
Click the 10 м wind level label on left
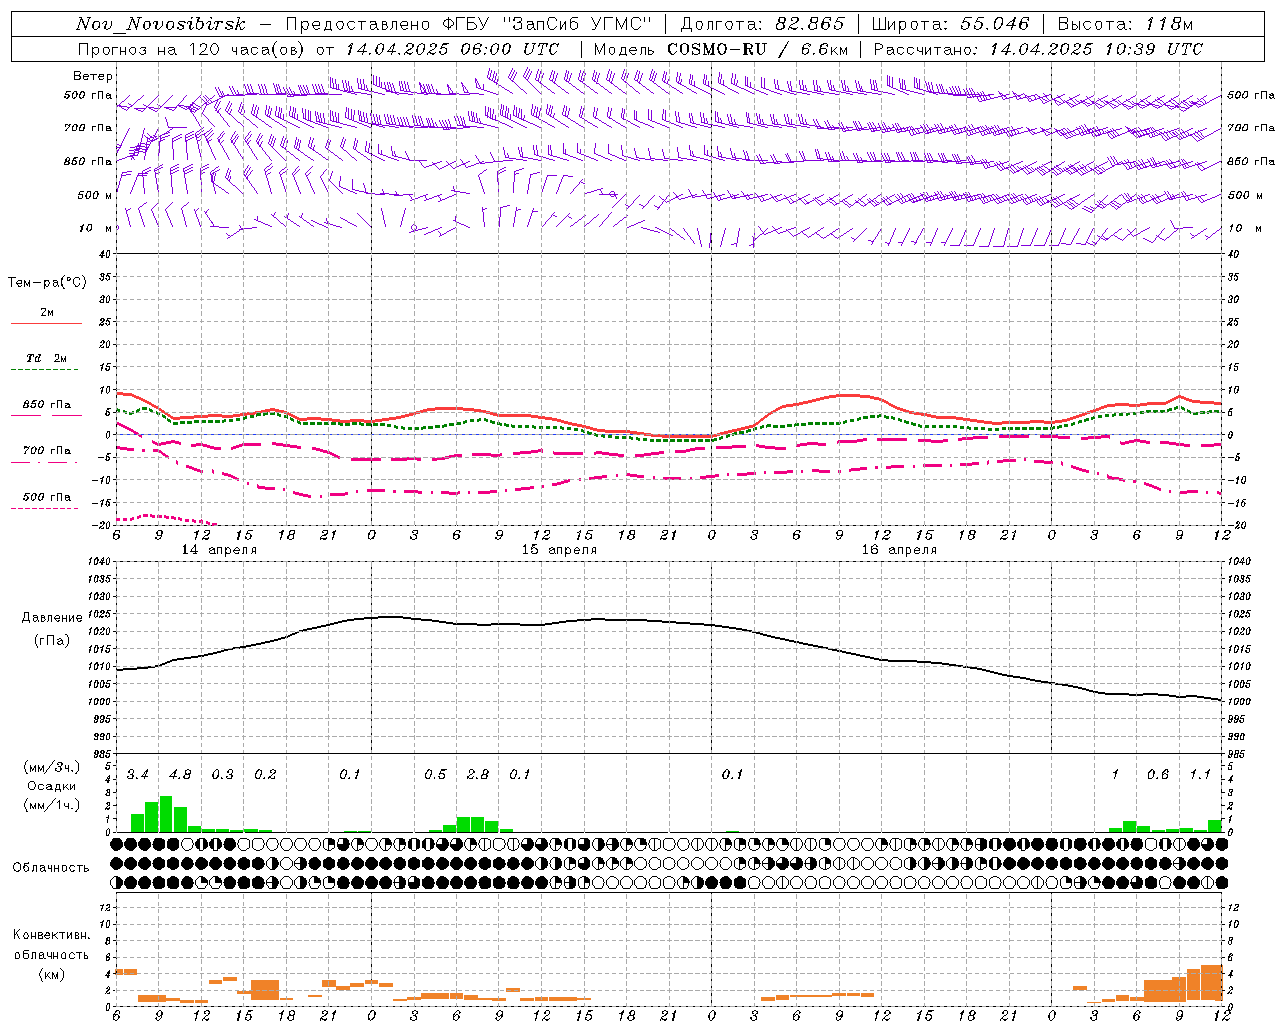coord(95,228)
